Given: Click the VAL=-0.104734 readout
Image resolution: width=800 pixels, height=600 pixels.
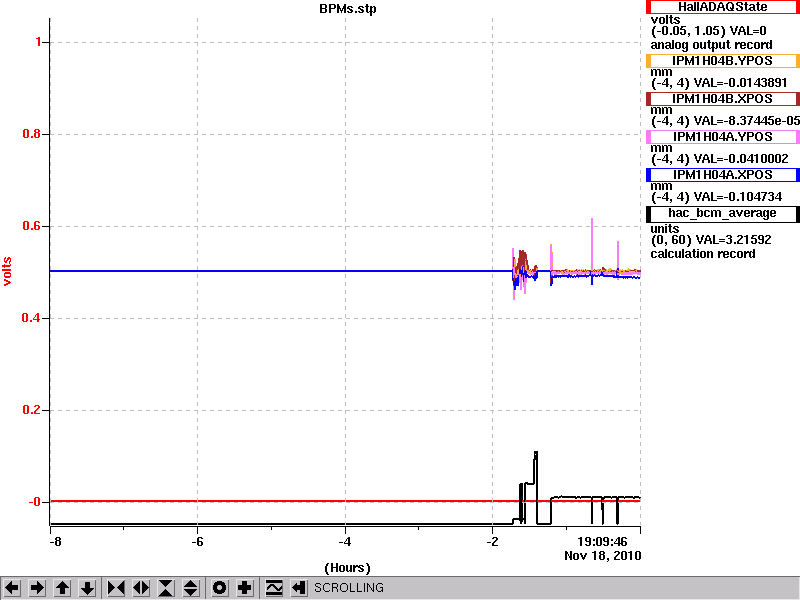Looking at the screenshot, I should tap(738, 197).
